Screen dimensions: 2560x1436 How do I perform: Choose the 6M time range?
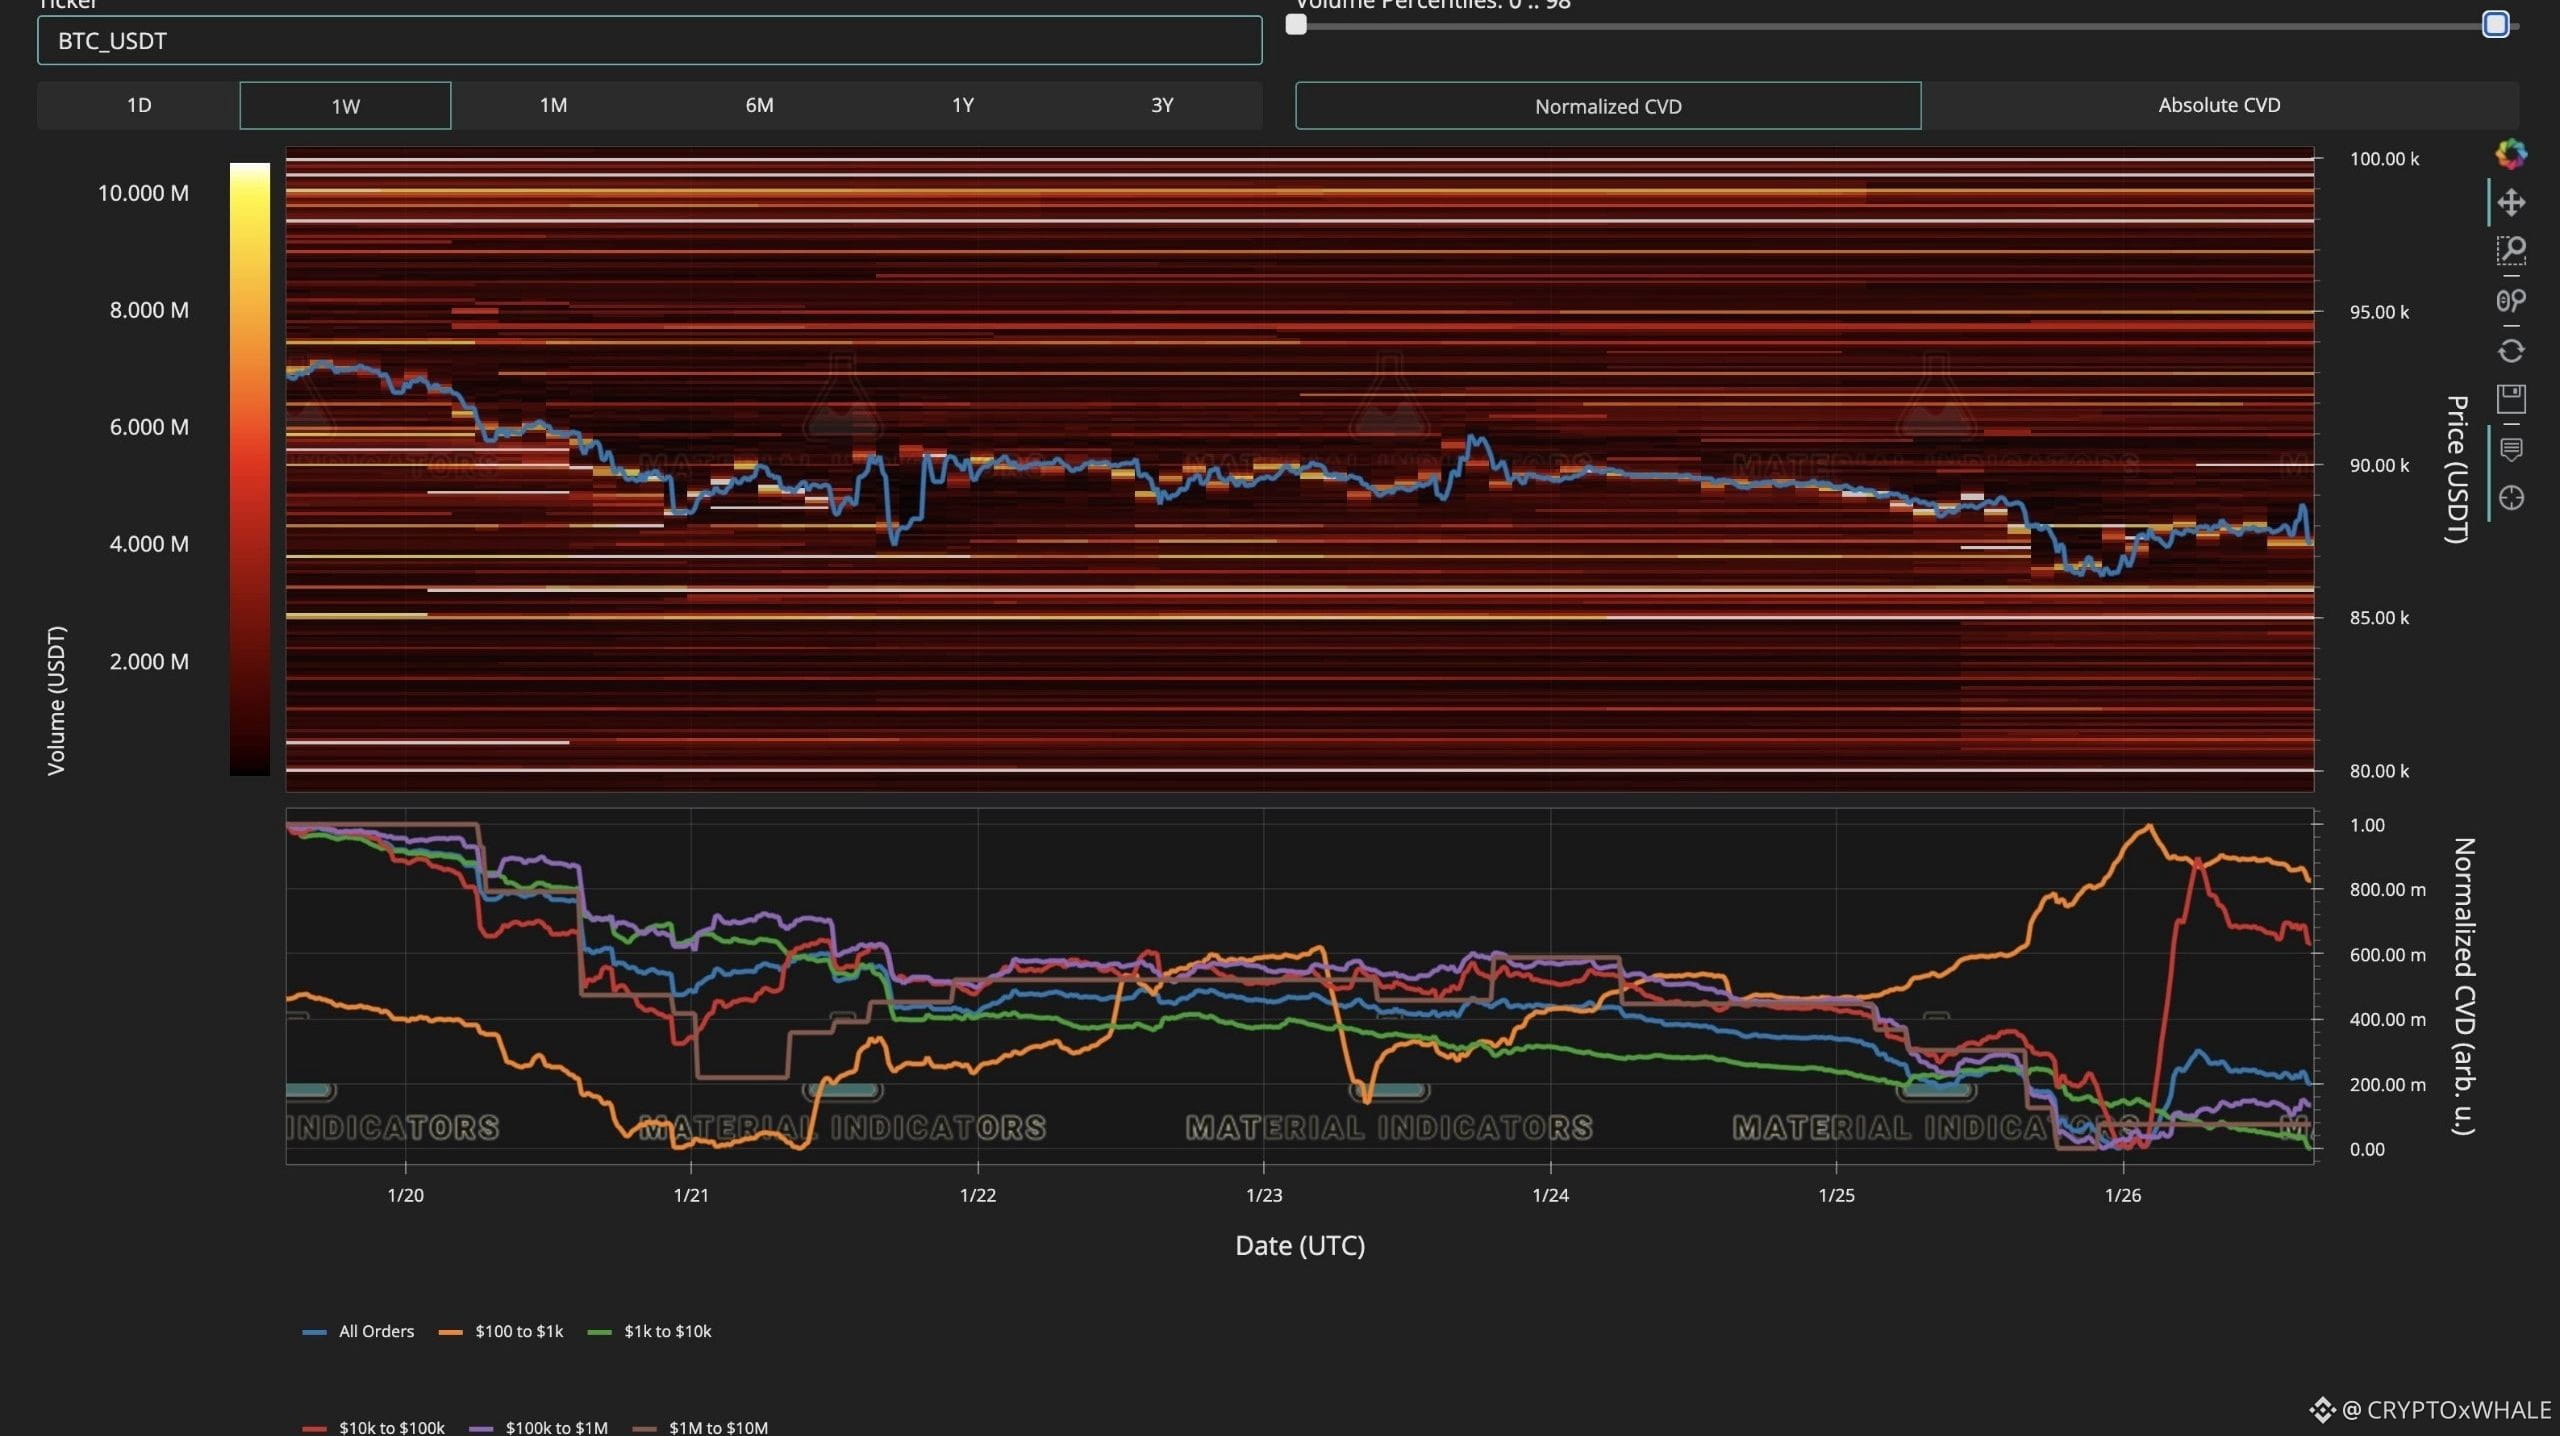pyautogui.click(x=759, y=105)
